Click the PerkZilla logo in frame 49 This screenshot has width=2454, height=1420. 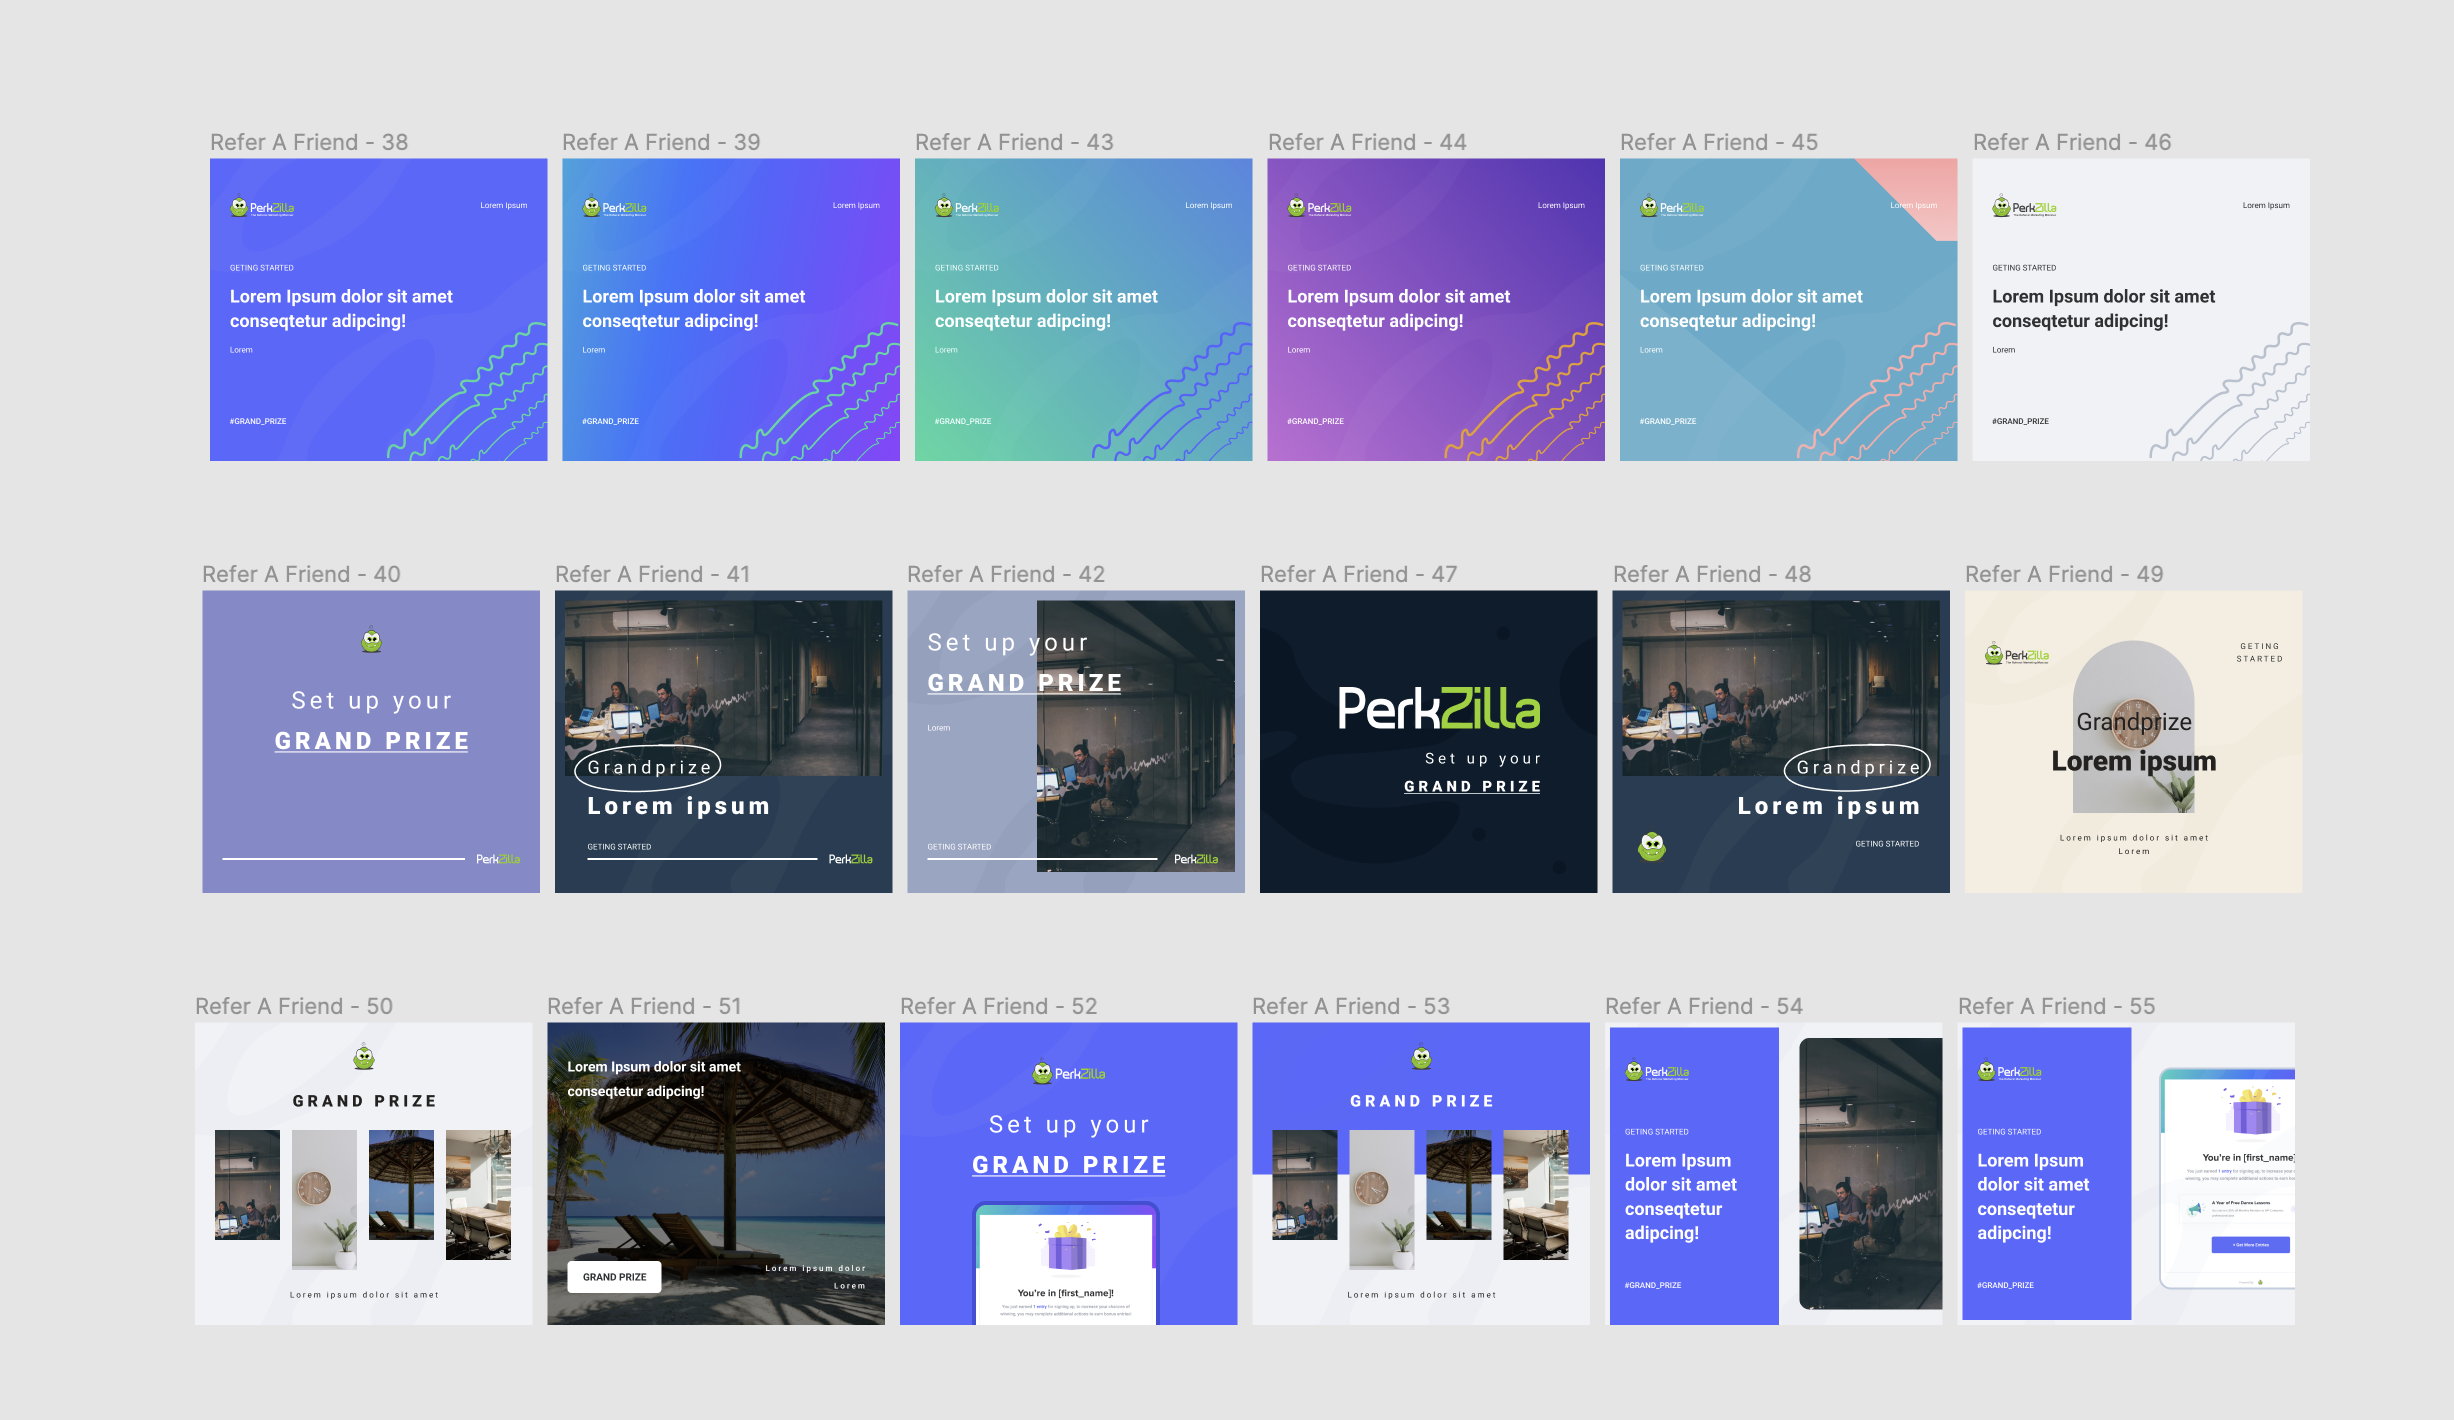[2017, 654]
